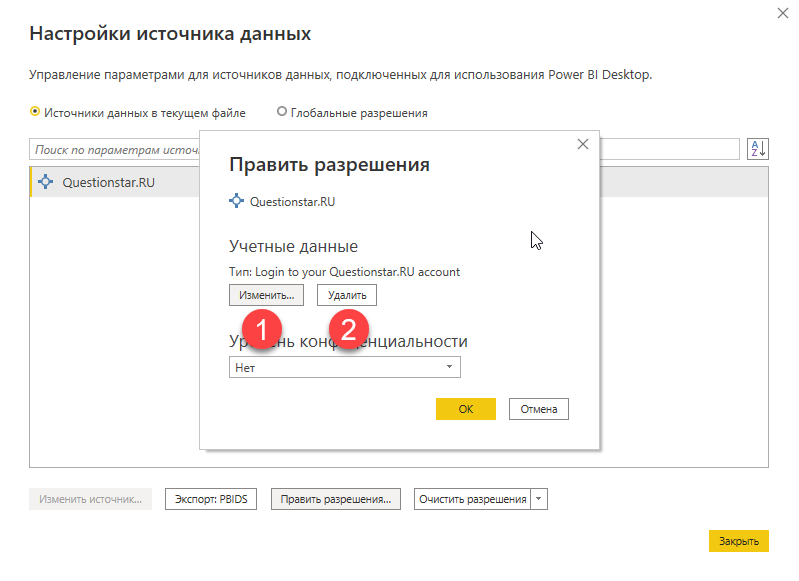
Task: Click the disabled 'Изменить источник...' button
Action: pyautogui.click(x=91, y=499)
